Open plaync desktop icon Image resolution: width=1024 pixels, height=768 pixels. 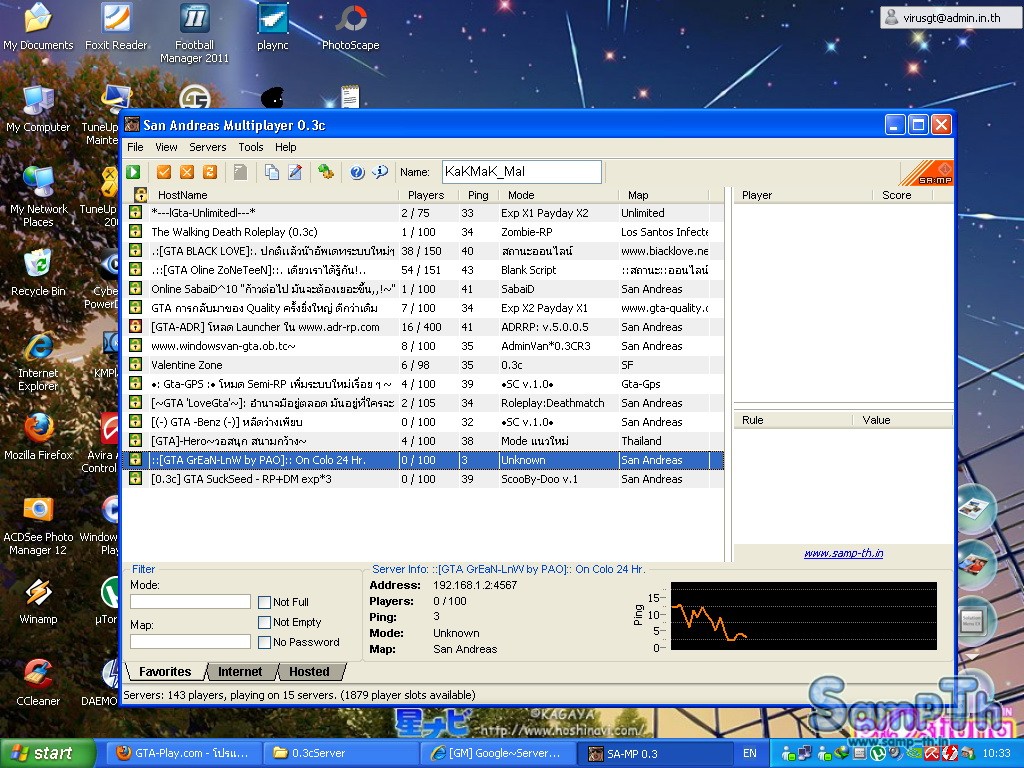click(x=273, y=26)
